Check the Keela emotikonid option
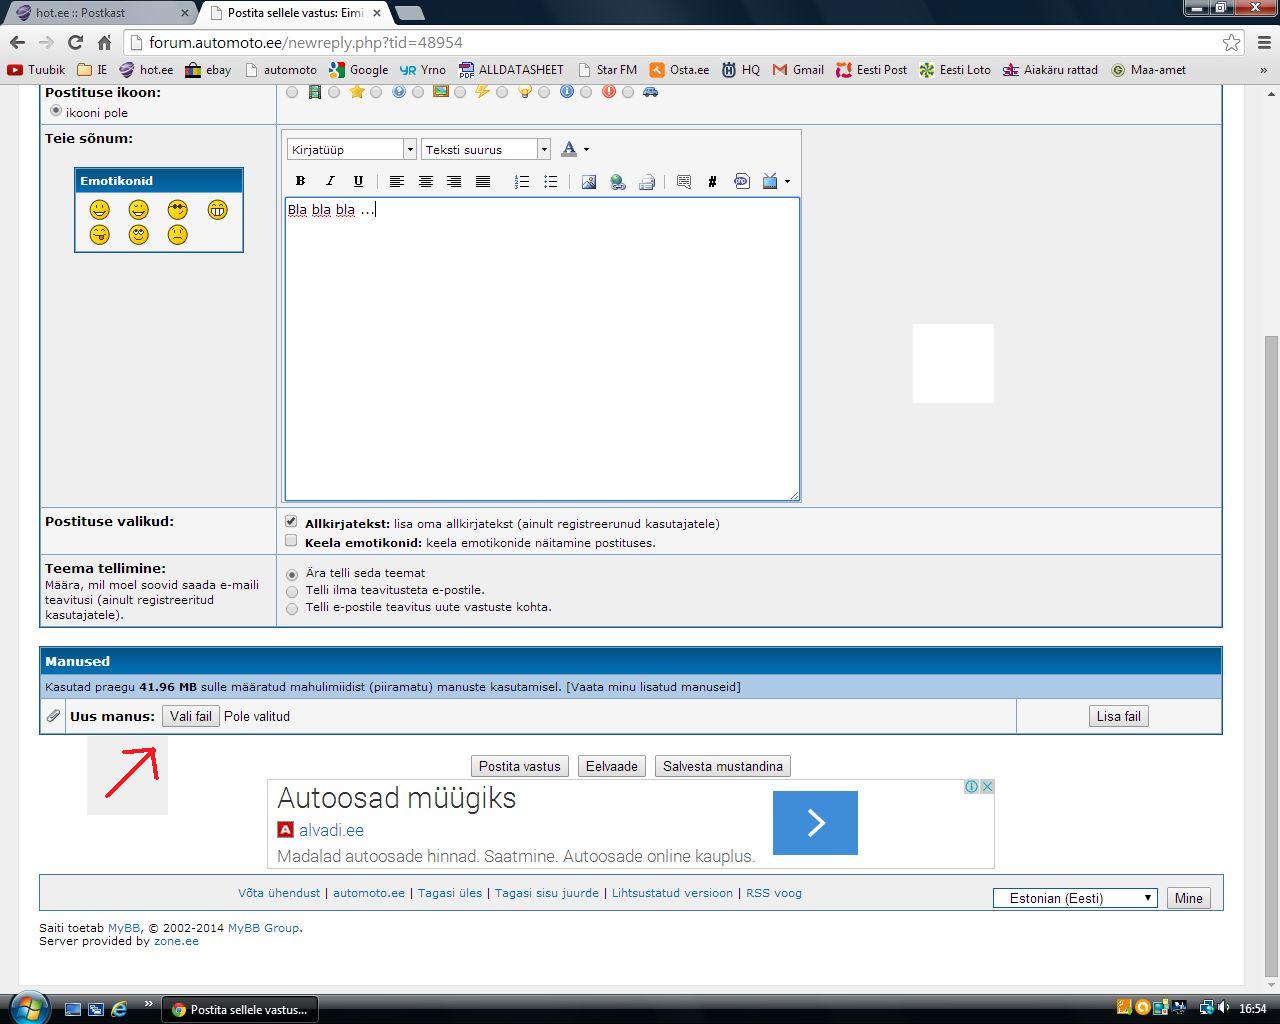1280x1024 pixels. click(x=291, y=541)
